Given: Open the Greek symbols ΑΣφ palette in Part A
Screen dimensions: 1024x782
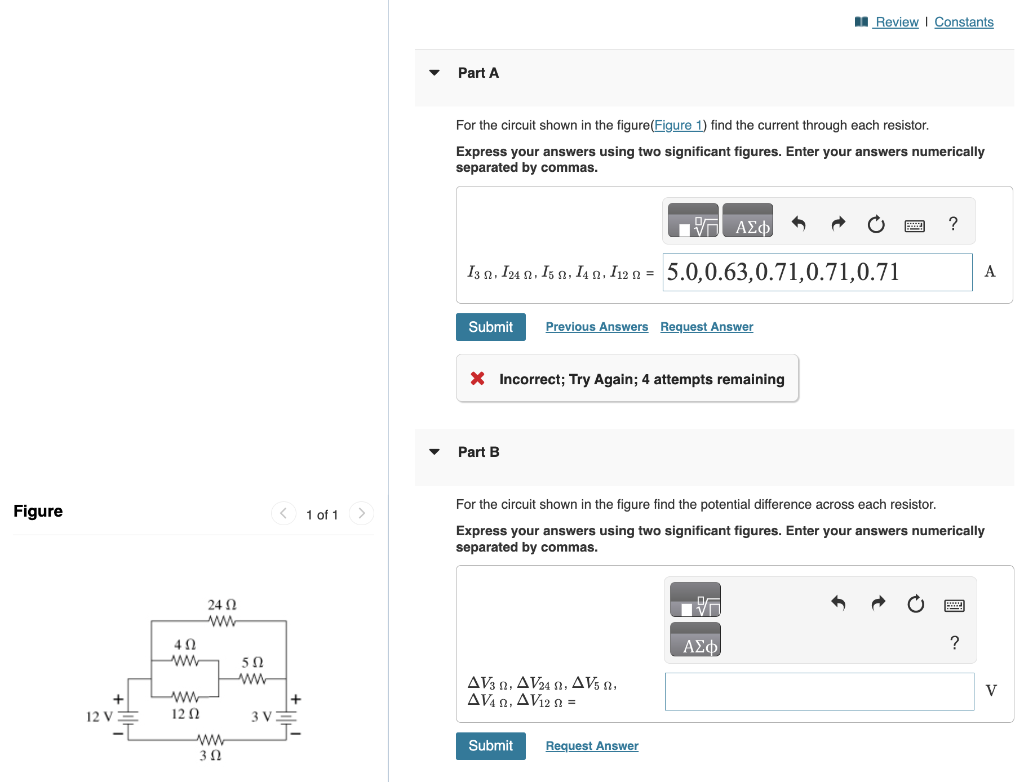Looking at the screenshot, I should tap(747, 220).
